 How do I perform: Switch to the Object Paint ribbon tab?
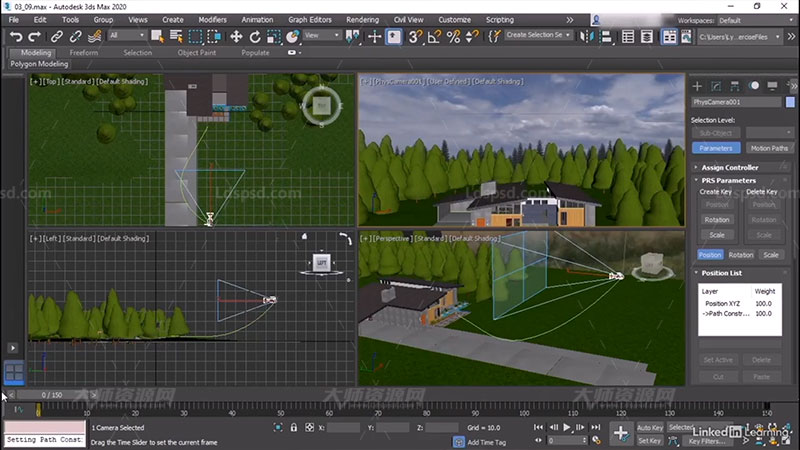click(x=196, y=53)
